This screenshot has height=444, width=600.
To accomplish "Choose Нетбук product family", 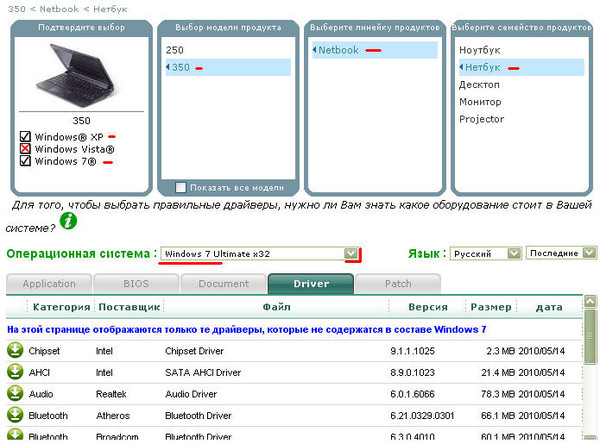I will point(522,67).
